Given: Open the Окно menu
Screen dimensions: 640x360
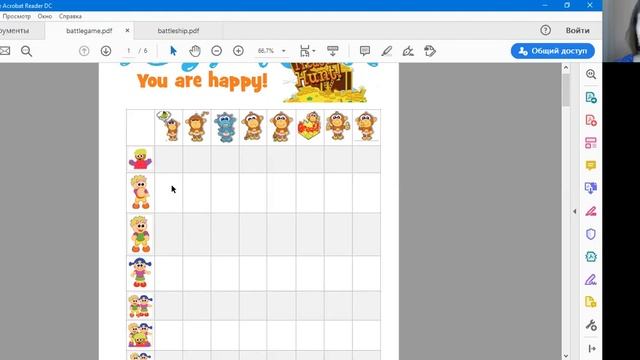Looking at the screenshot, I should click(45, 16).
